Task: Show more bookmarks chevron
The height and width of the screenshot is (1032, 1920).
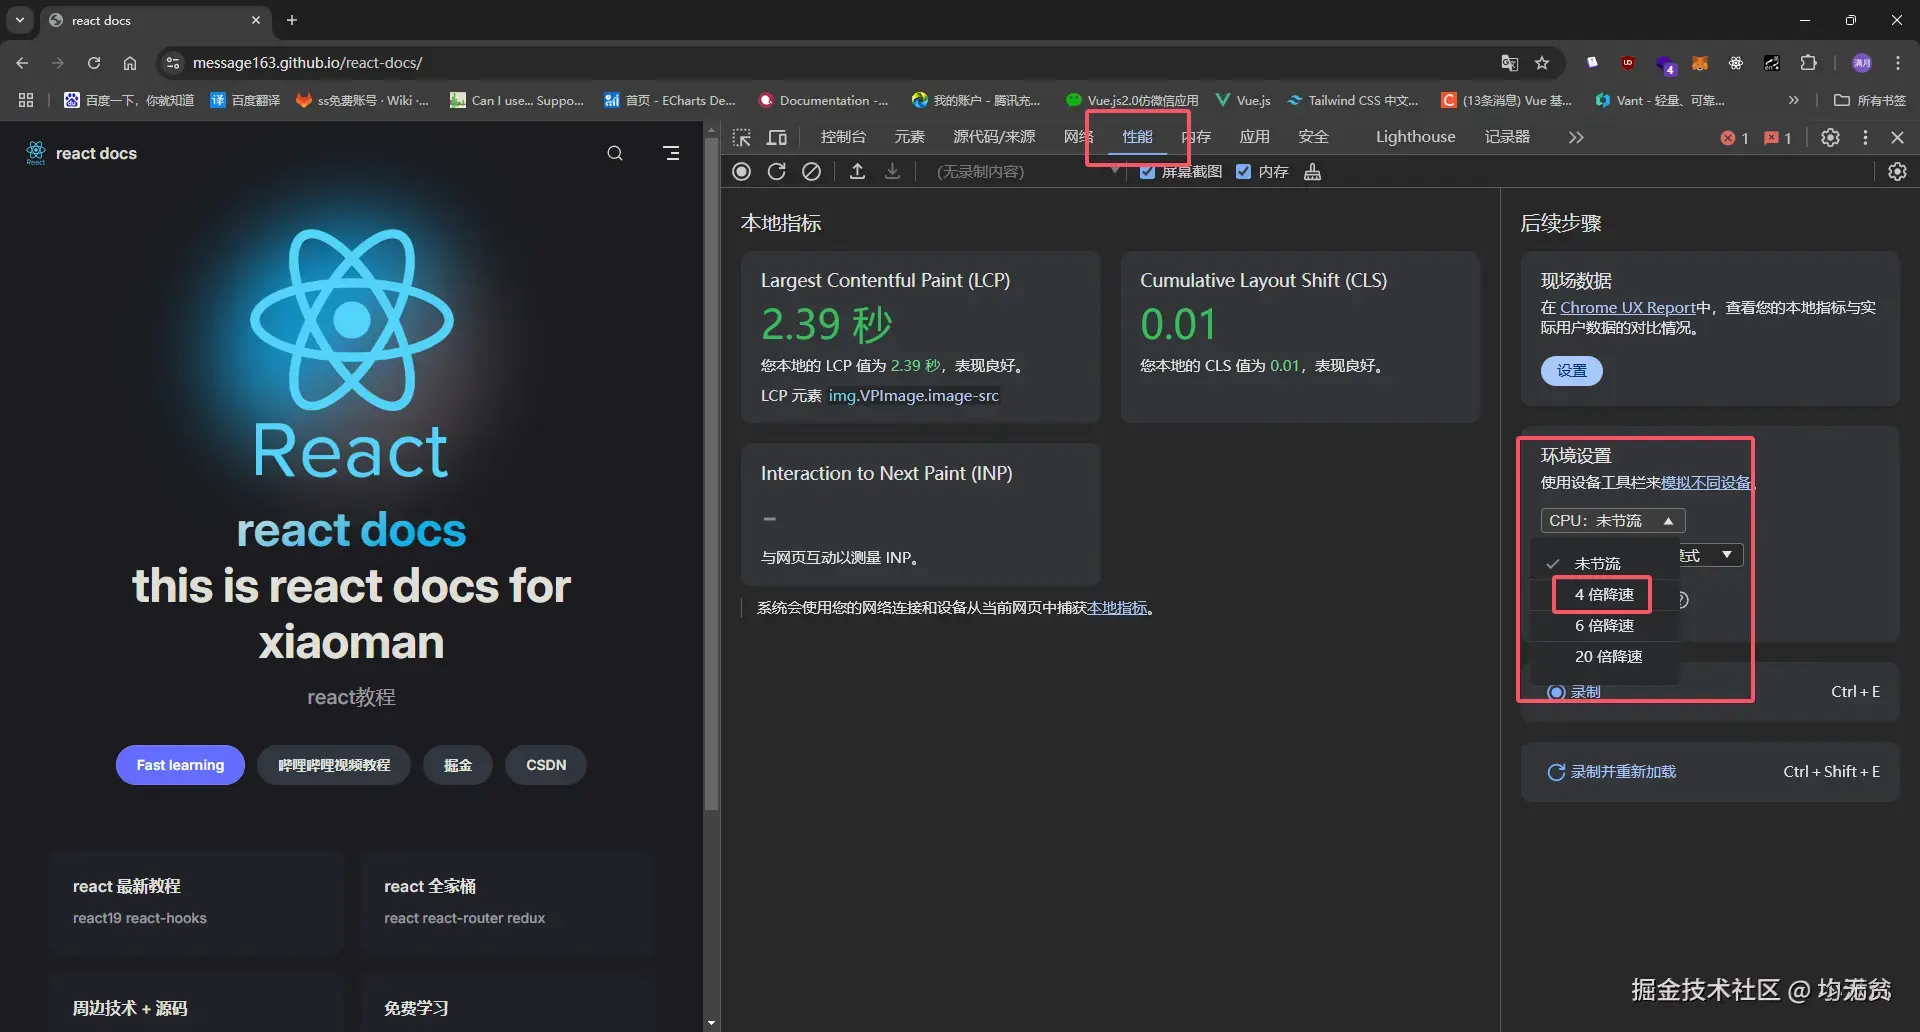Action: 1794,100
